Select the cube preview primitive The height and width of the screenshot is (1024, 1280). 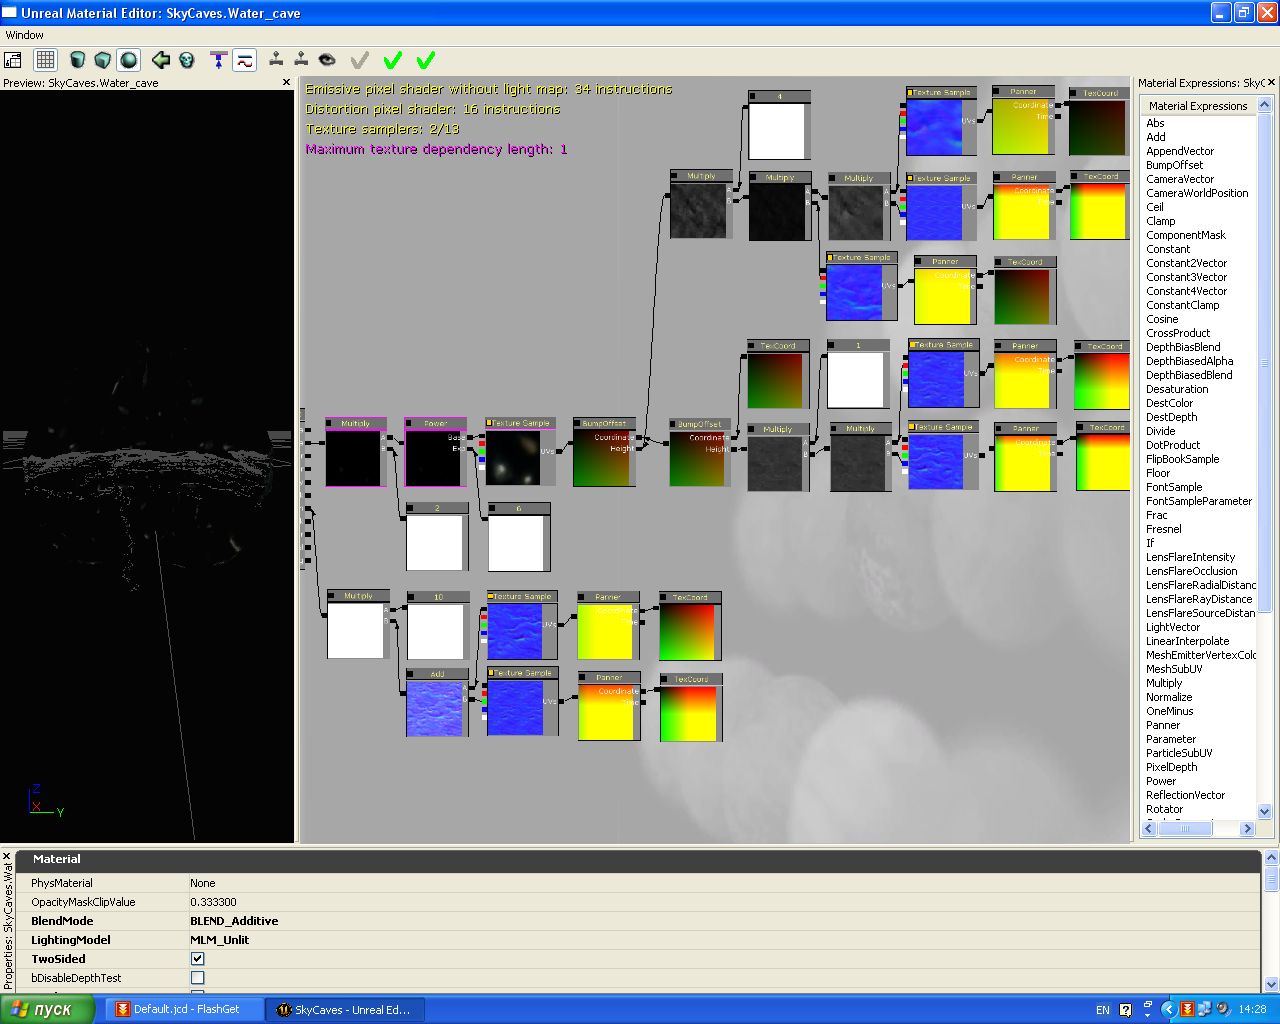click(x=102, y=60)
